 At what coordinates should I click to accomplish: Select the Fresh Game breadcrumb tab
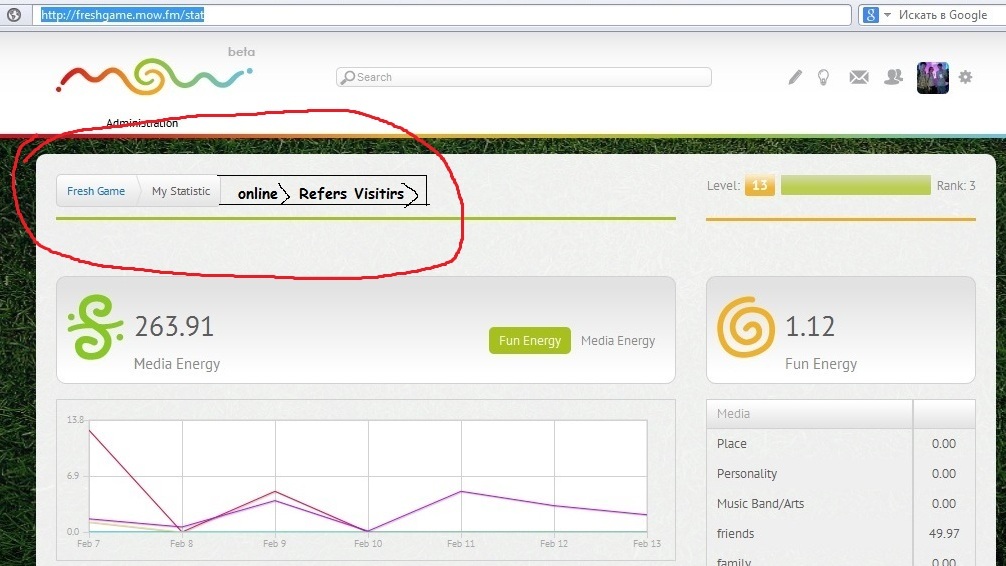coord(96,191)
